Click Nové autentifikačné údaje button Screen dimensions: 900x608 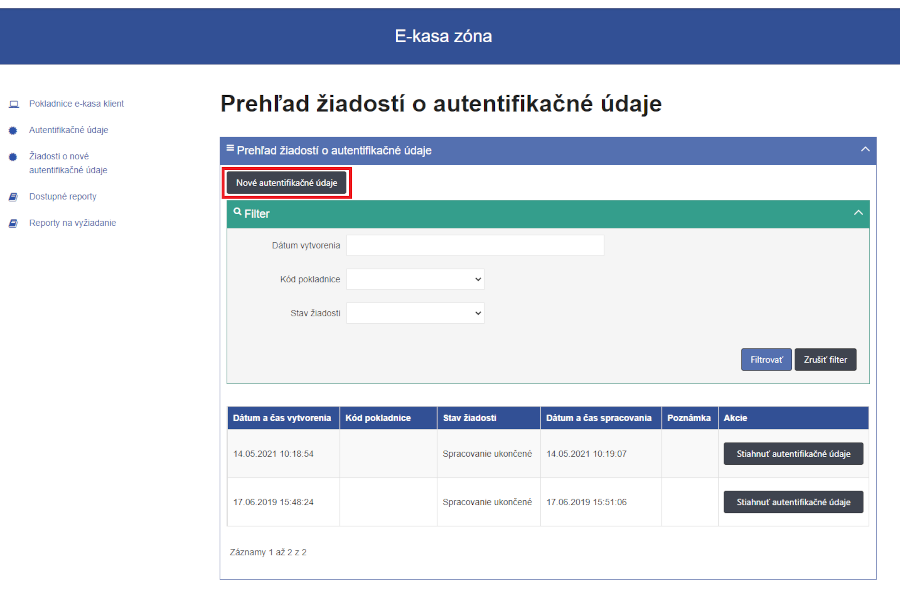[x=287, y=183]
